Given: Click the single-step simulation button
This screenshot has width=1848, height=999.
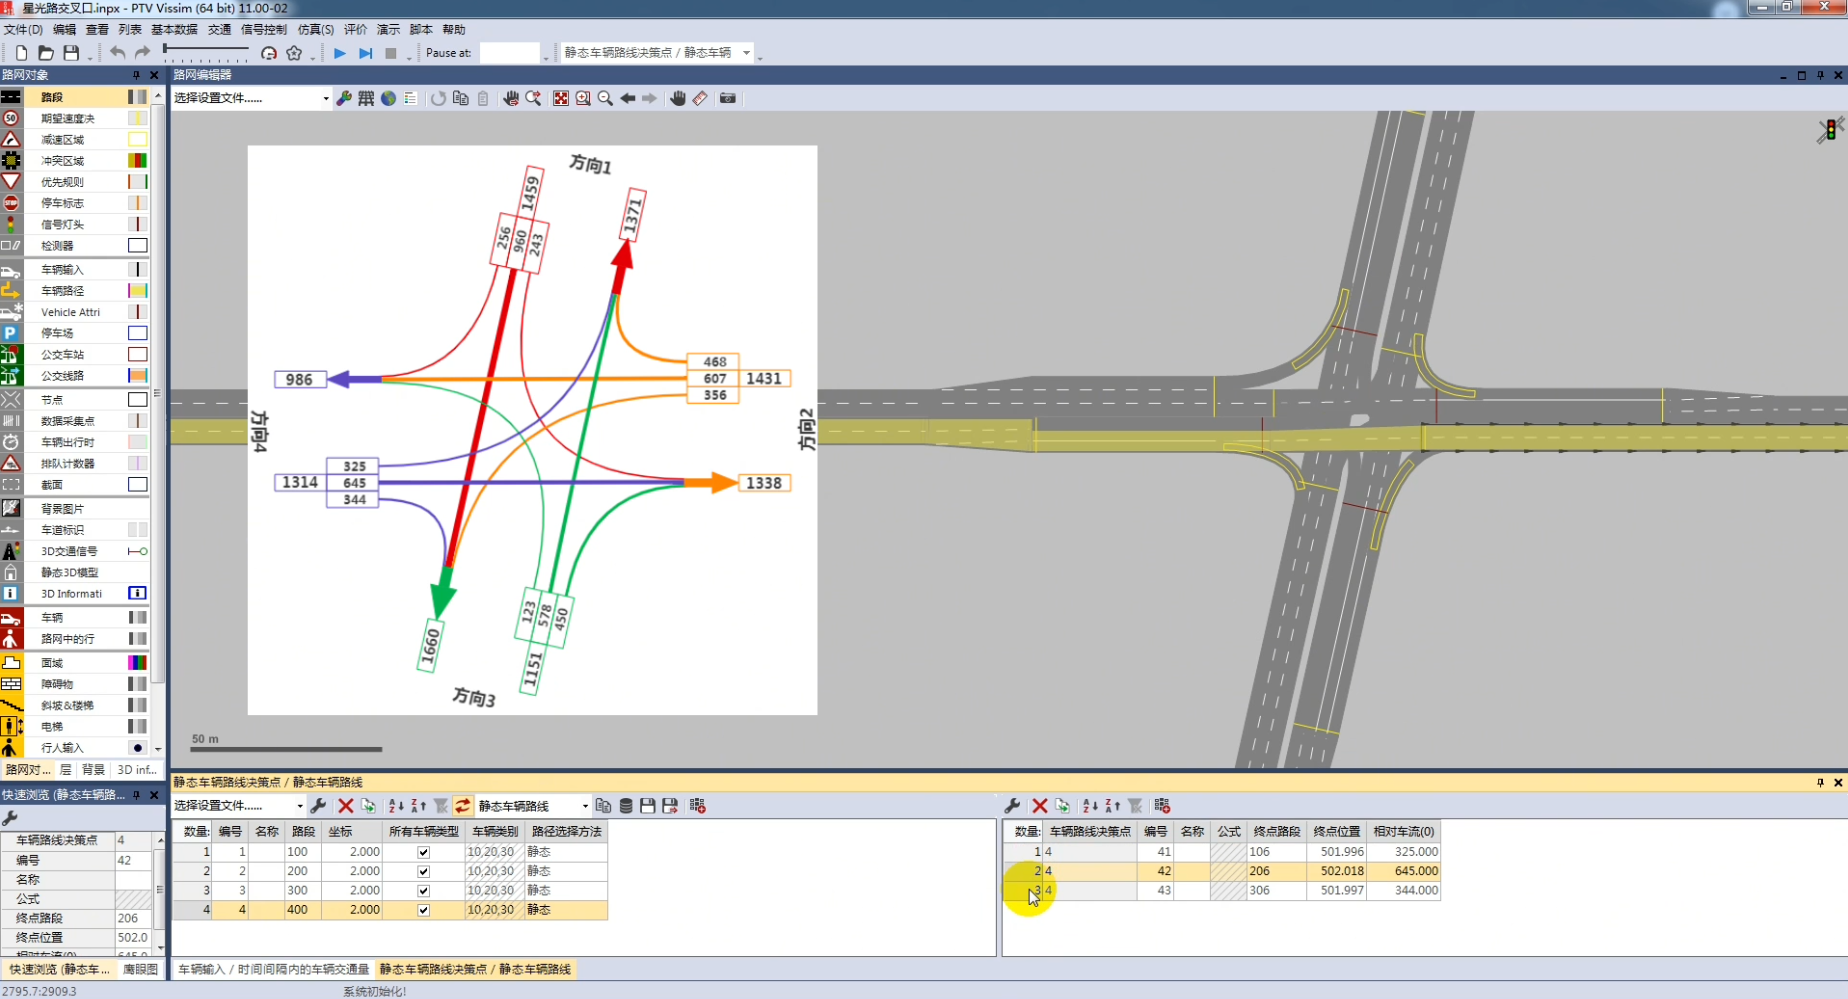Looking at the screenshot, I should coord(365,53).
